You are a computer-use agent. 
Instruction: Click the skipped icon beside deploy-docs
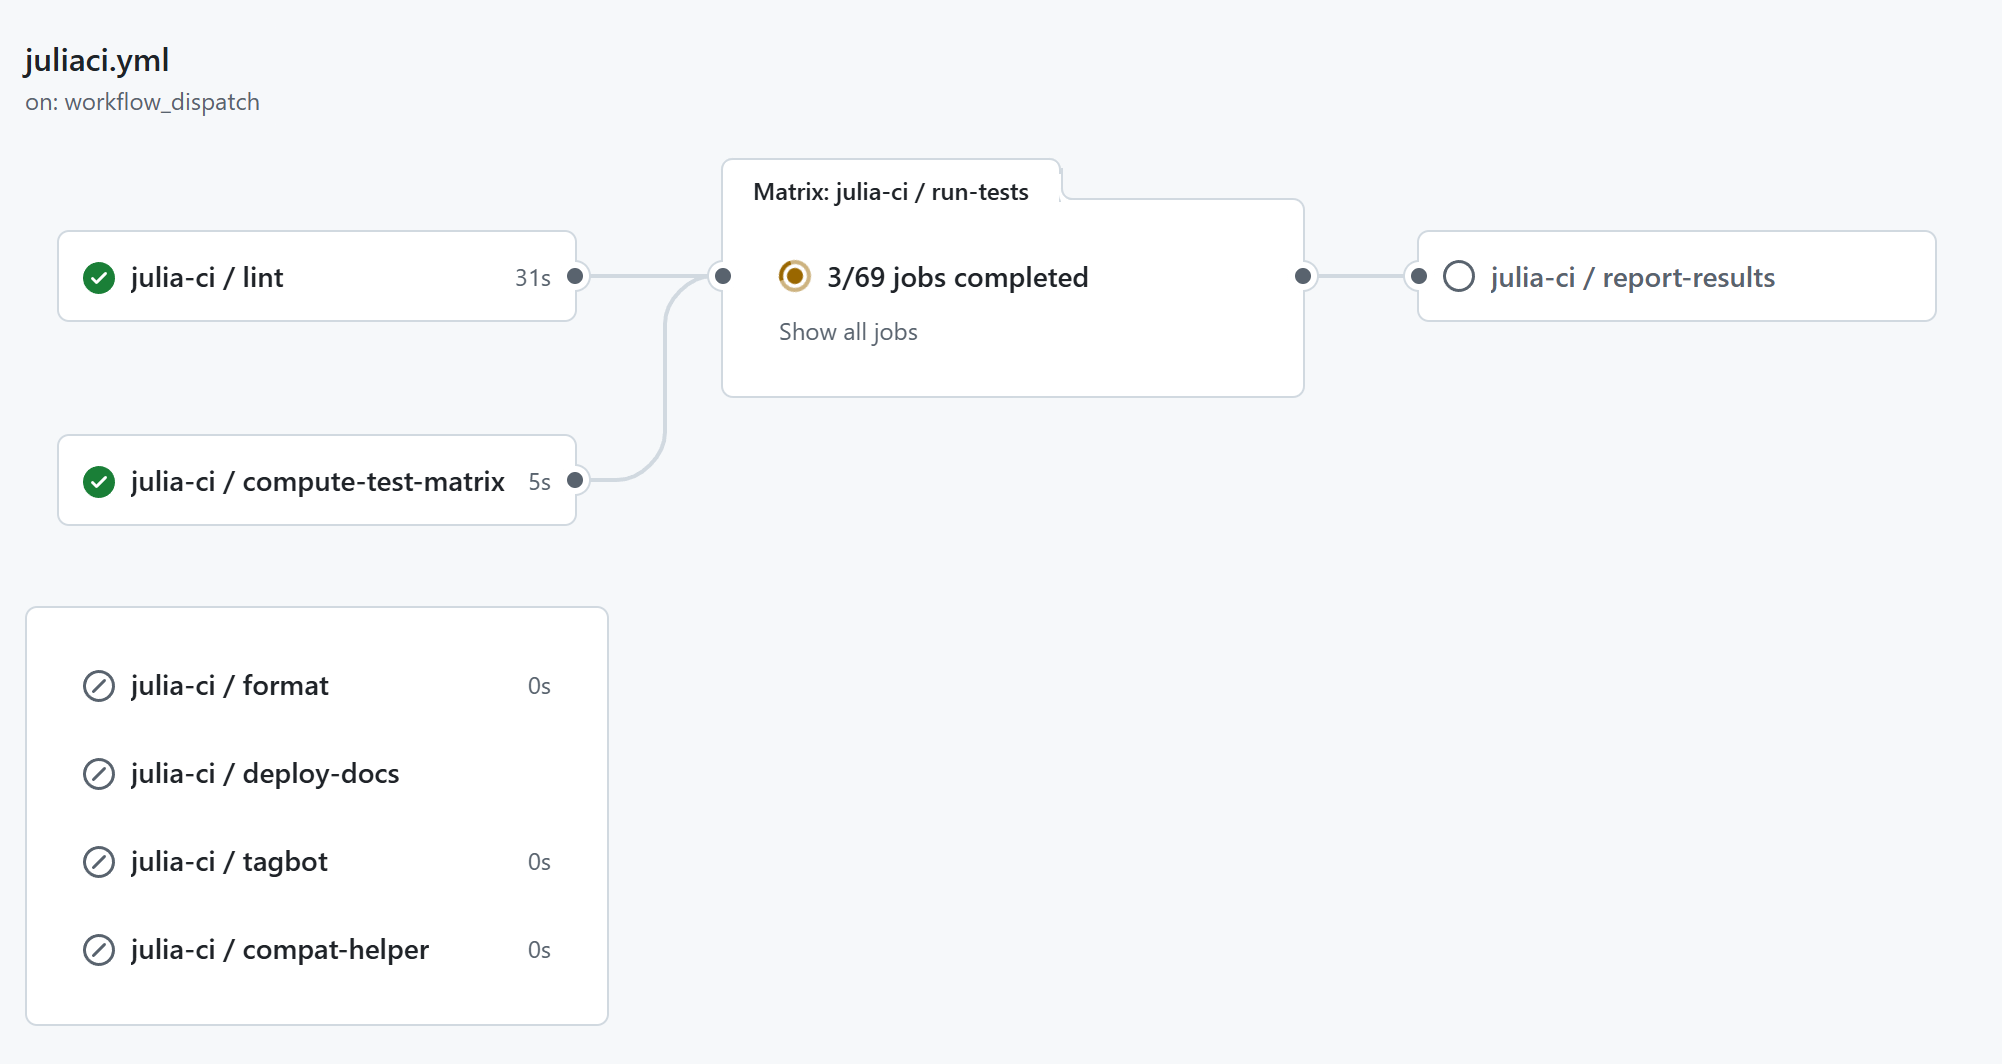pyautogui.click(x=99, y=773)
